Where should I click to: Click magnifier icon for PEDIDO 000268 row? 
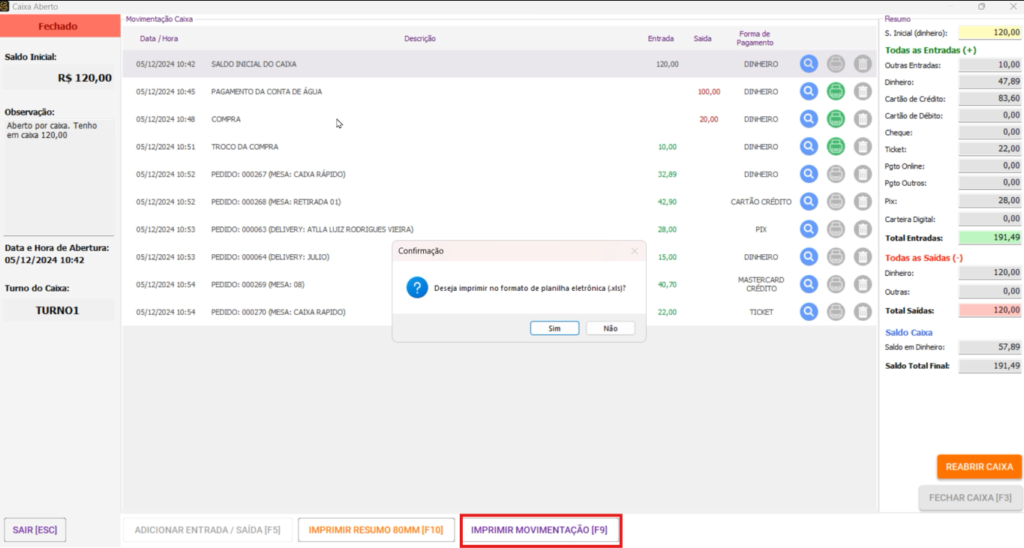pos(809,202)
